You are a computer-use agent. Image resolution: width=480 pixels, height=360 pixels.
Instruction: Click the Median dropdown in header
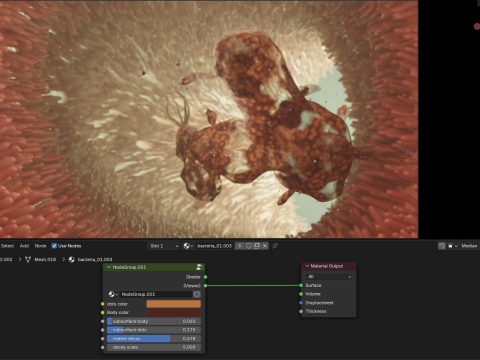coord(469,246)
